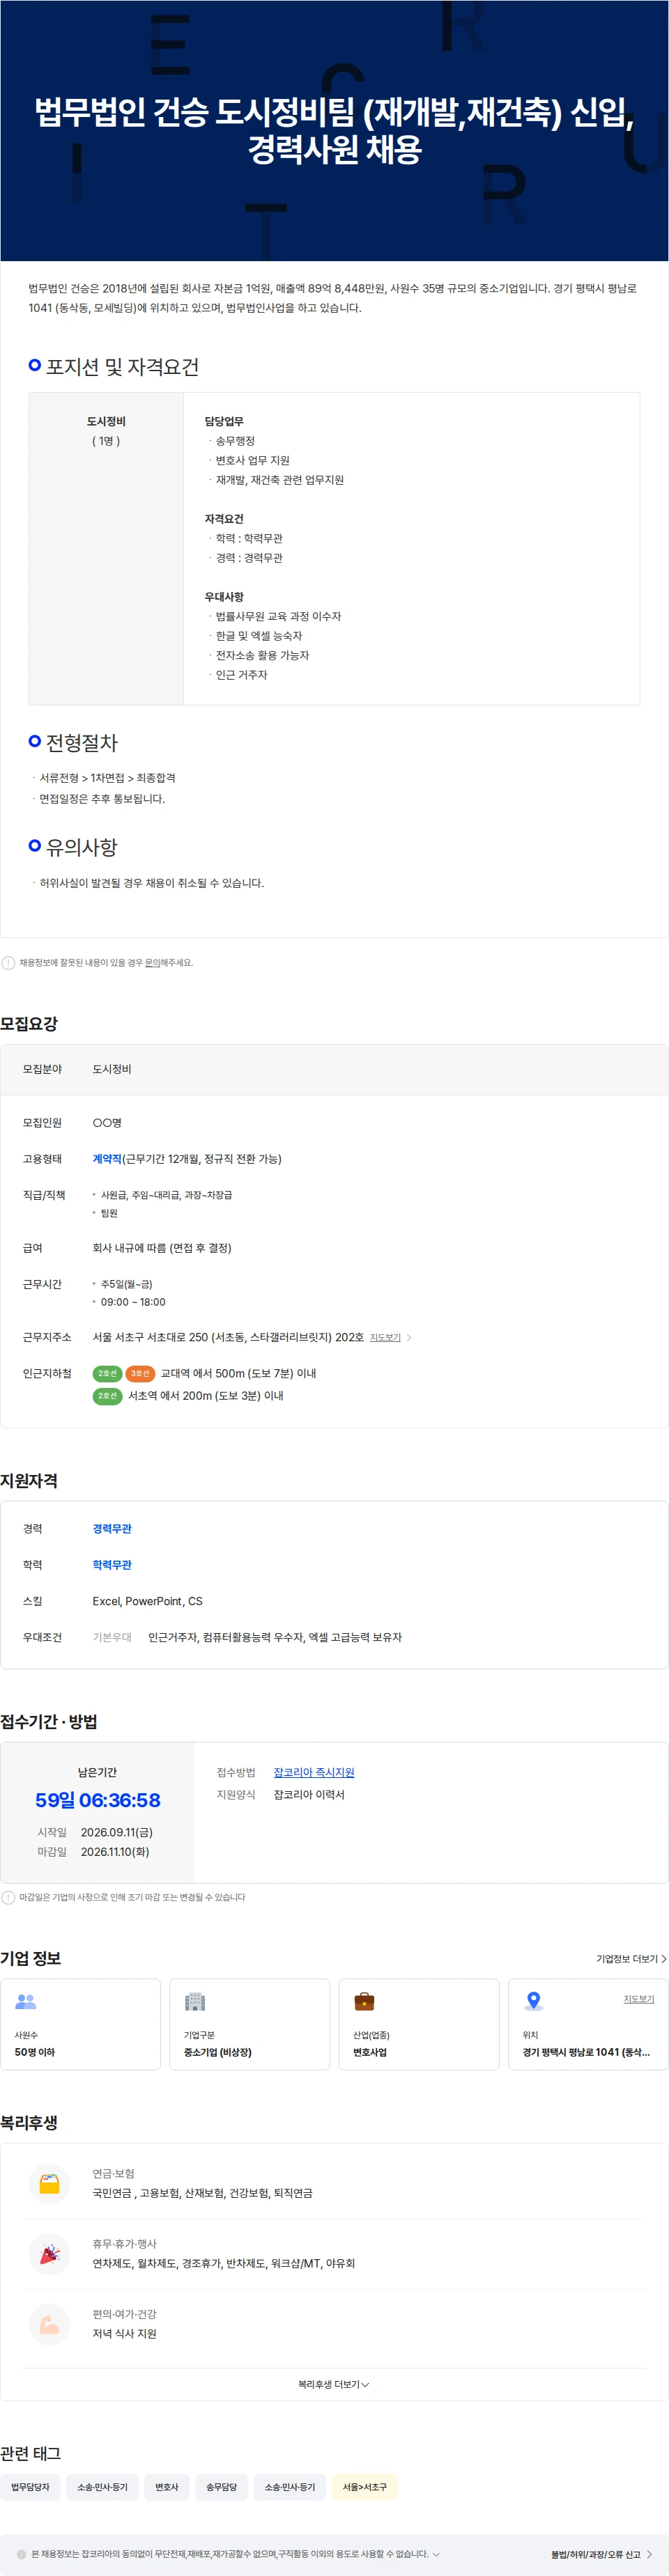669x2576 pixels.
Task: Click 법률사무원 교육 과정 이수자
Action: pos(278,616)
